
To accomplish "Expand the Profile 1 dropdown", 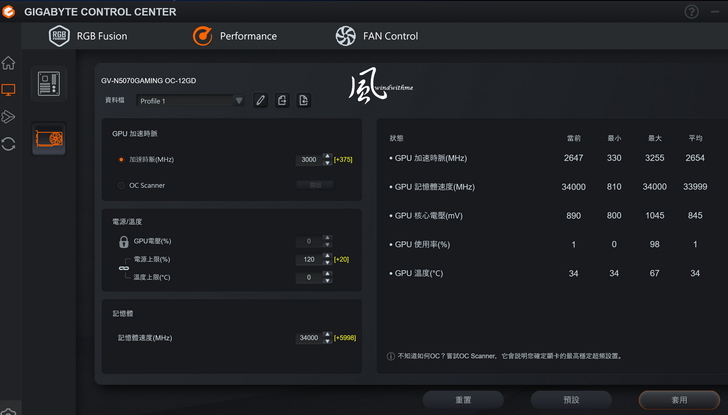I will click(x=238, y=101).
